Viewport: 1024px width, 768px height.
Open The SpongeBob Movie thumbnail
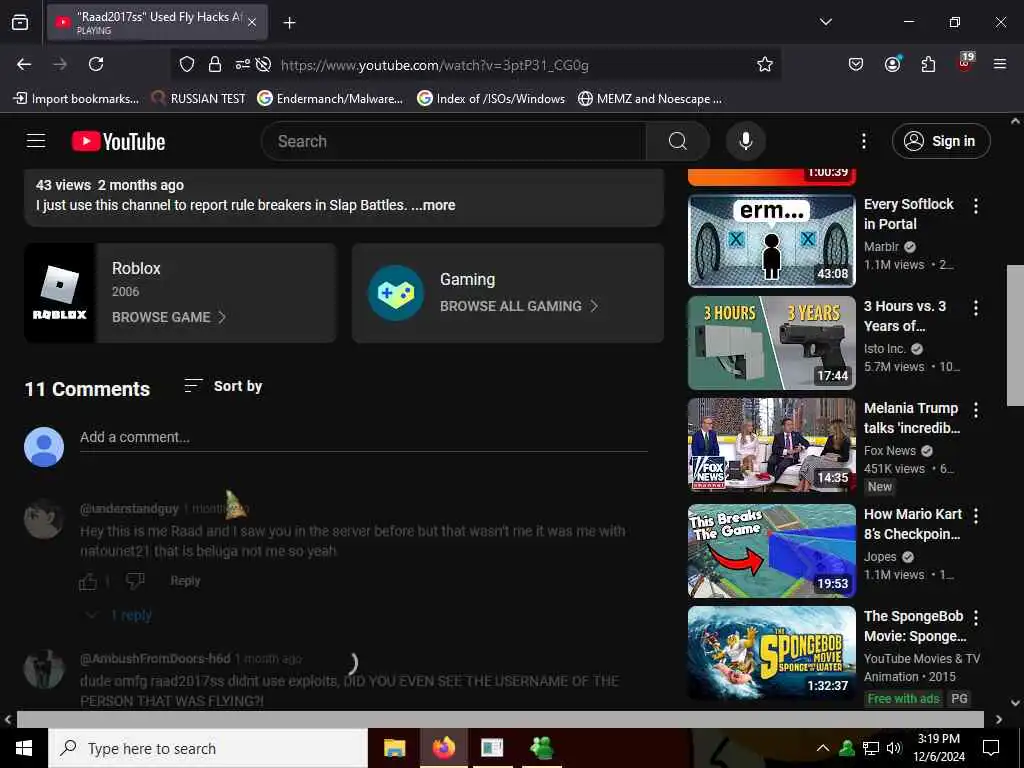(772, 652)
